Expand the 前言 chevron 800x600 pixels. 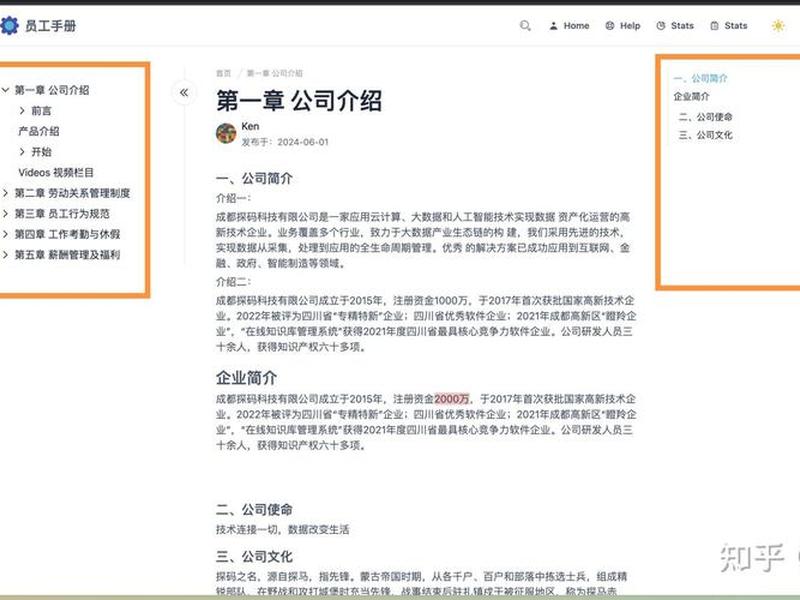(22, 110)
